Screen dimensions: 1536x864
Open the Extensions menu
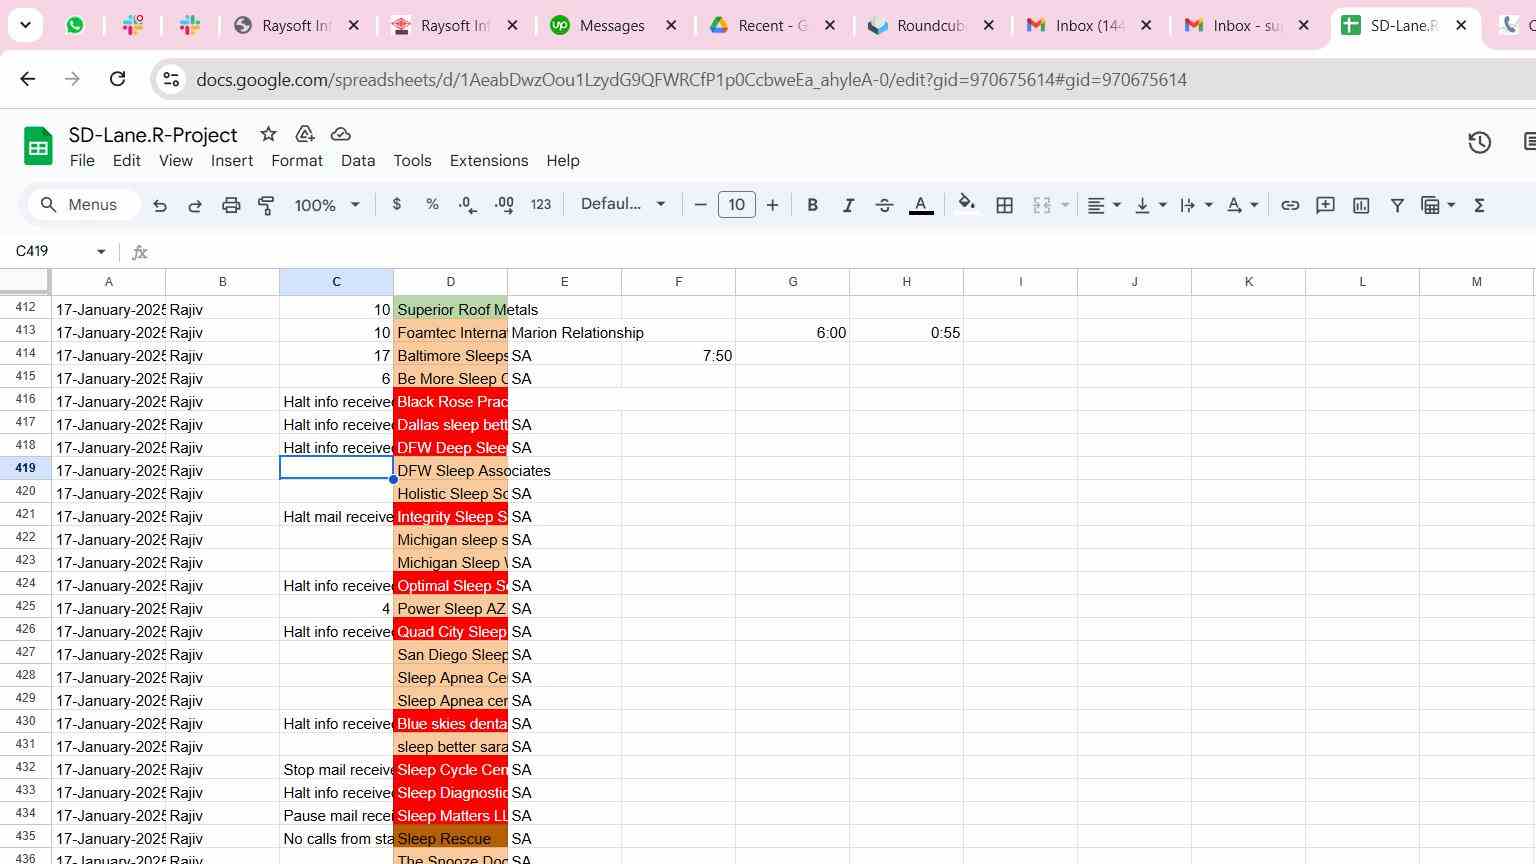489,160
